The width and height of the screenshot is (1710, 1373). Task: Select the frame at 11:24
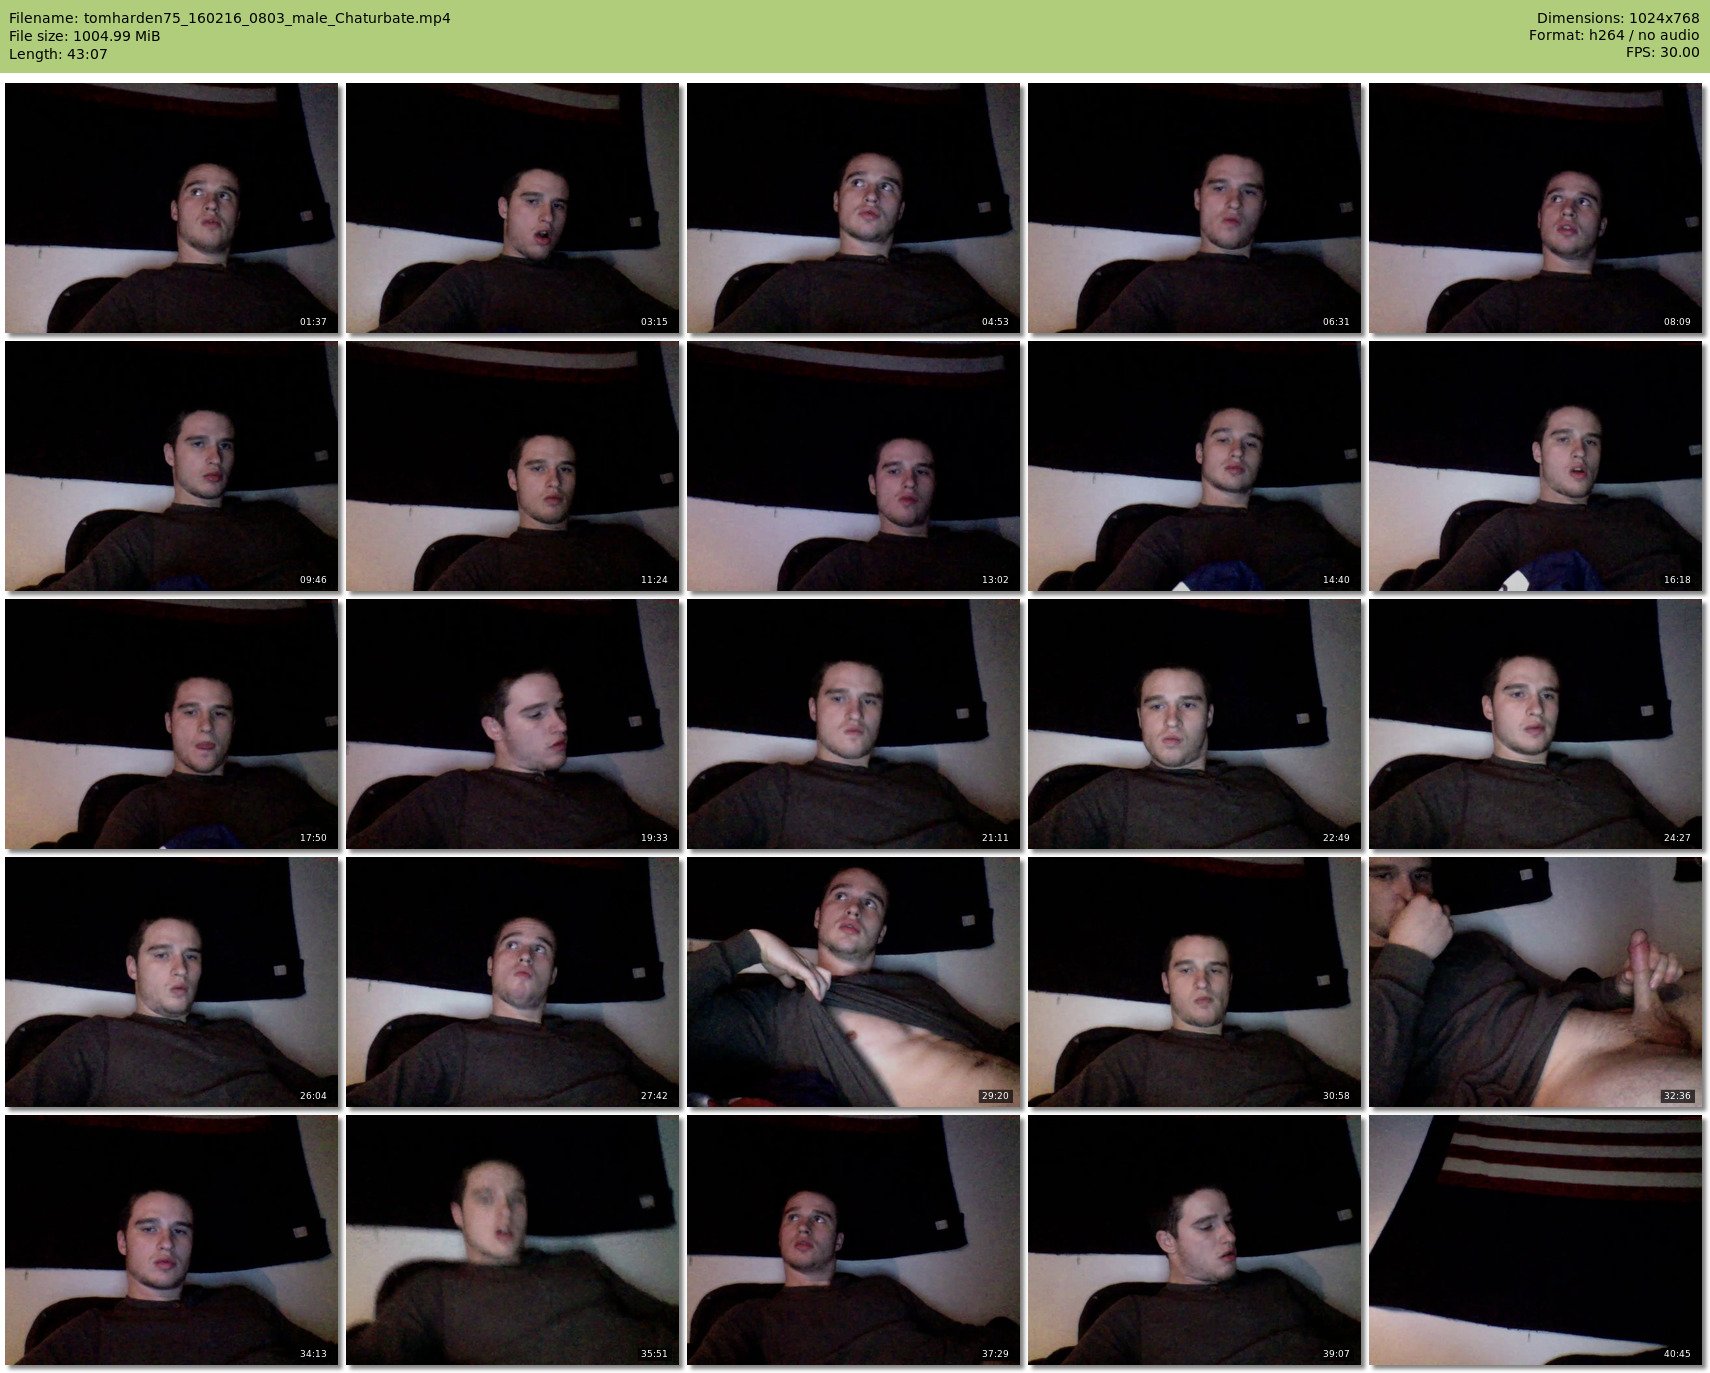513,466
